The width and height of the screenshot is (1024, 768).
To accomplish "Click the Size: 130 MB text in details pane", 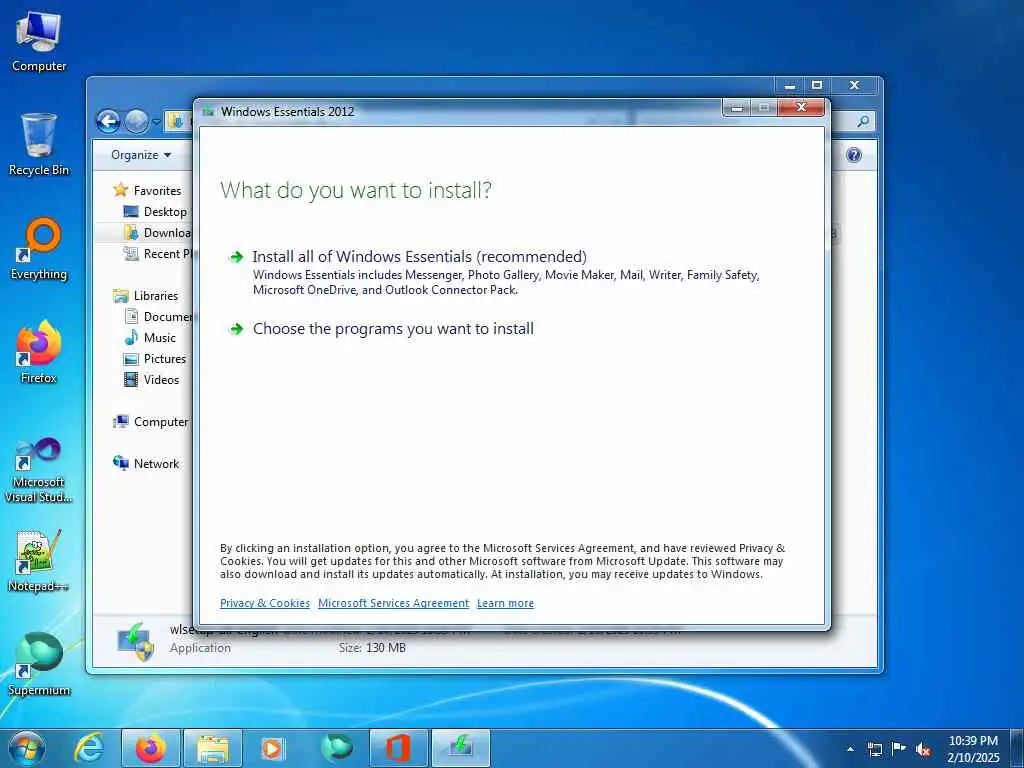I will 372,648.
